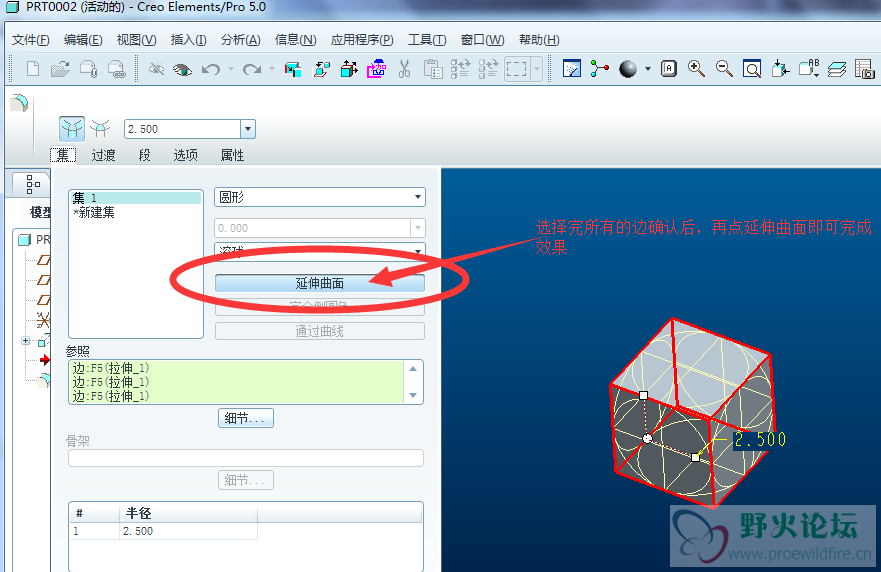Toggle the spin center icon
The image size is (881, 572).
tap(600, 69)
